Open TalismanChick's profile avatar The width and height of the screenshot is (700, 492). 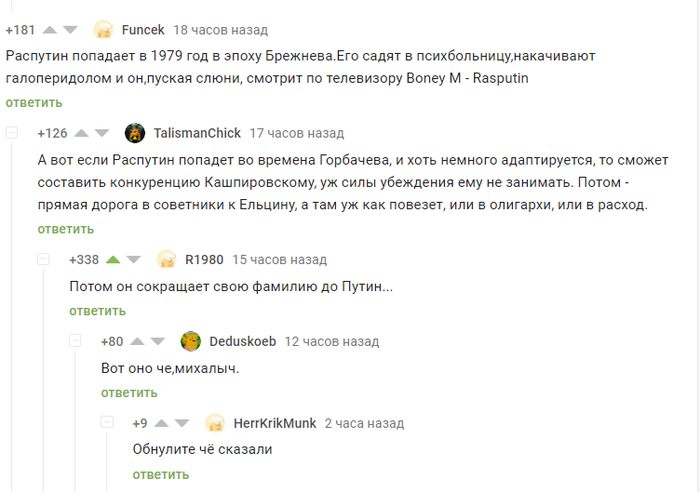coord(135,133)
